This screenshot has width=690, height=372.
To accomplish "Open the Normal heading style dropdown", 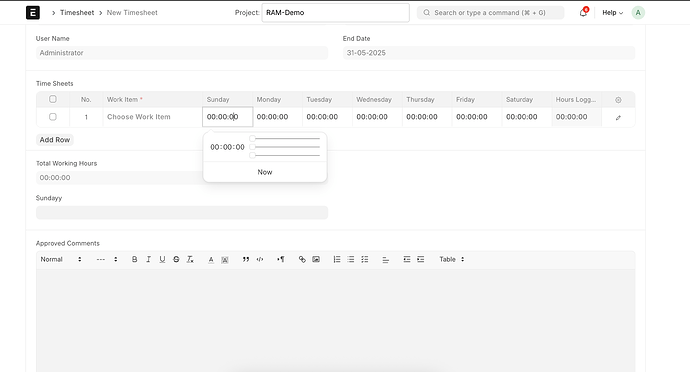I will point(61,259).
